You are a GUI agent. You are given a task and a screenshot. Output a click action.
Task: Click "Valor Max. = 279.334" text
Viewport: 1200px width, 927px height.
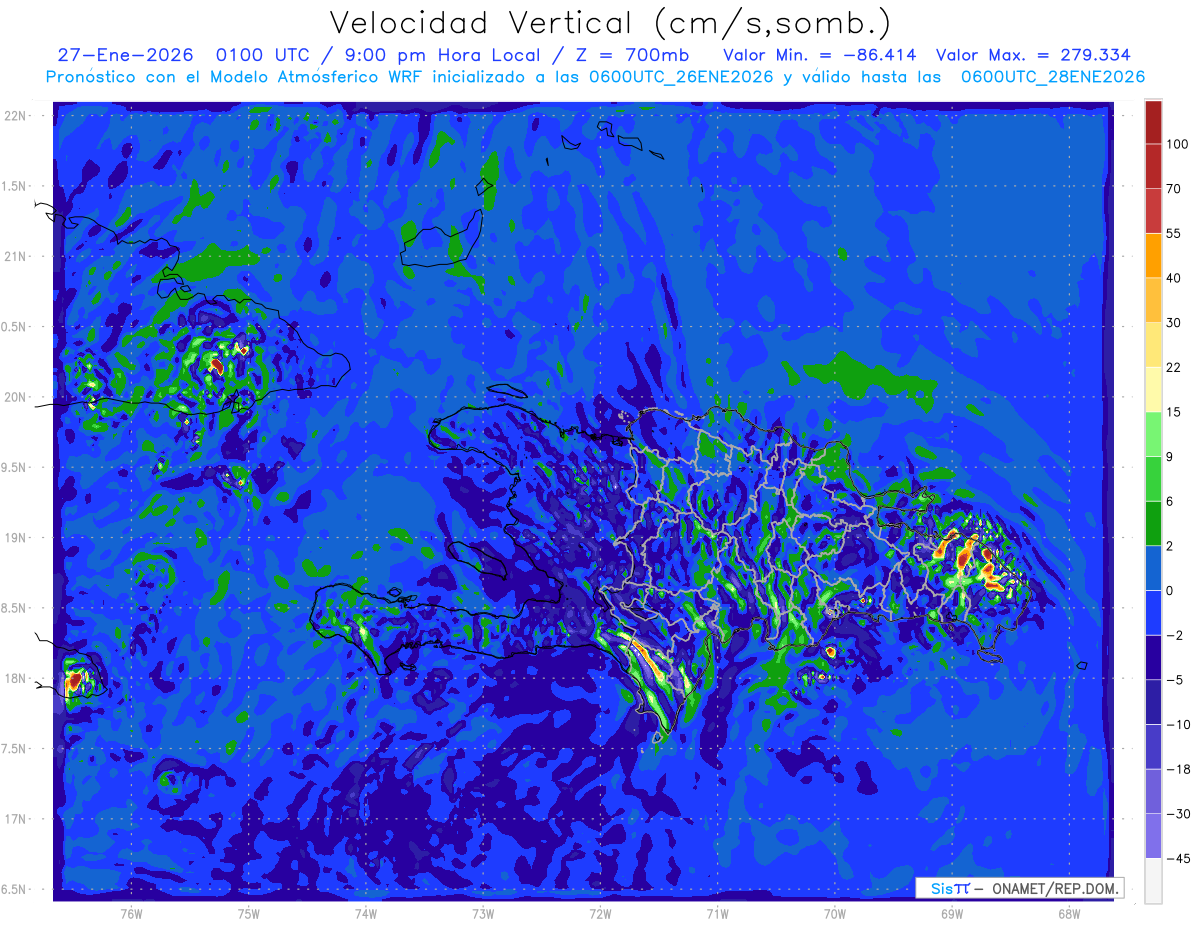click(x=1033, y=55)
